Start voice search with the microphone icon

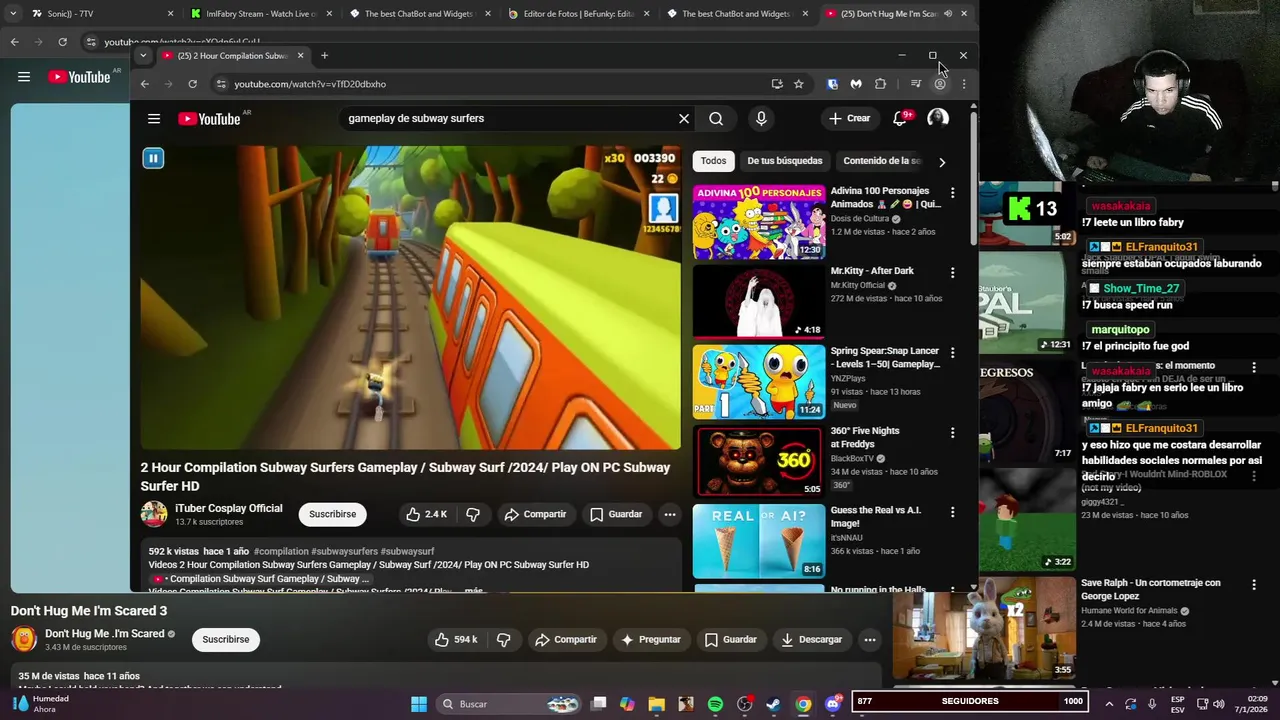[761, 119]
